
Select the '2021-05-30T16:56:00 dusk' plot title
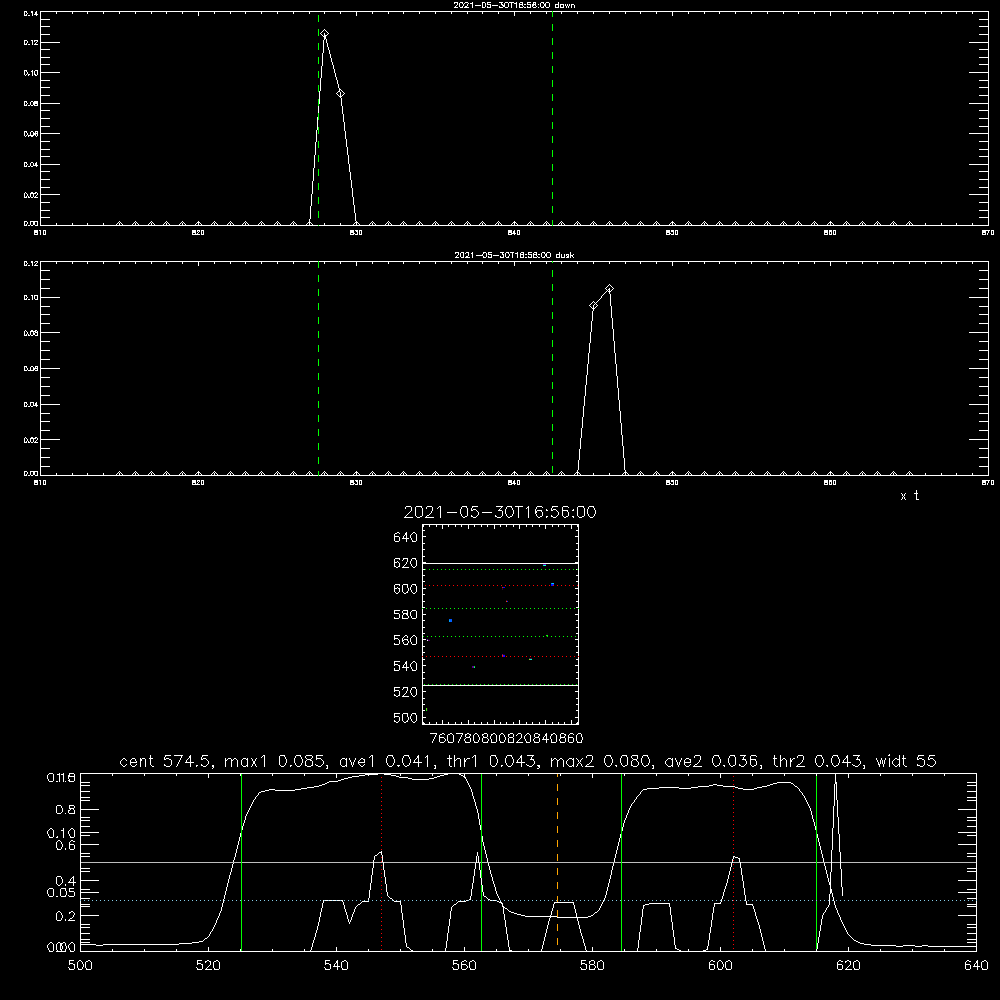[x=514, y=255]
